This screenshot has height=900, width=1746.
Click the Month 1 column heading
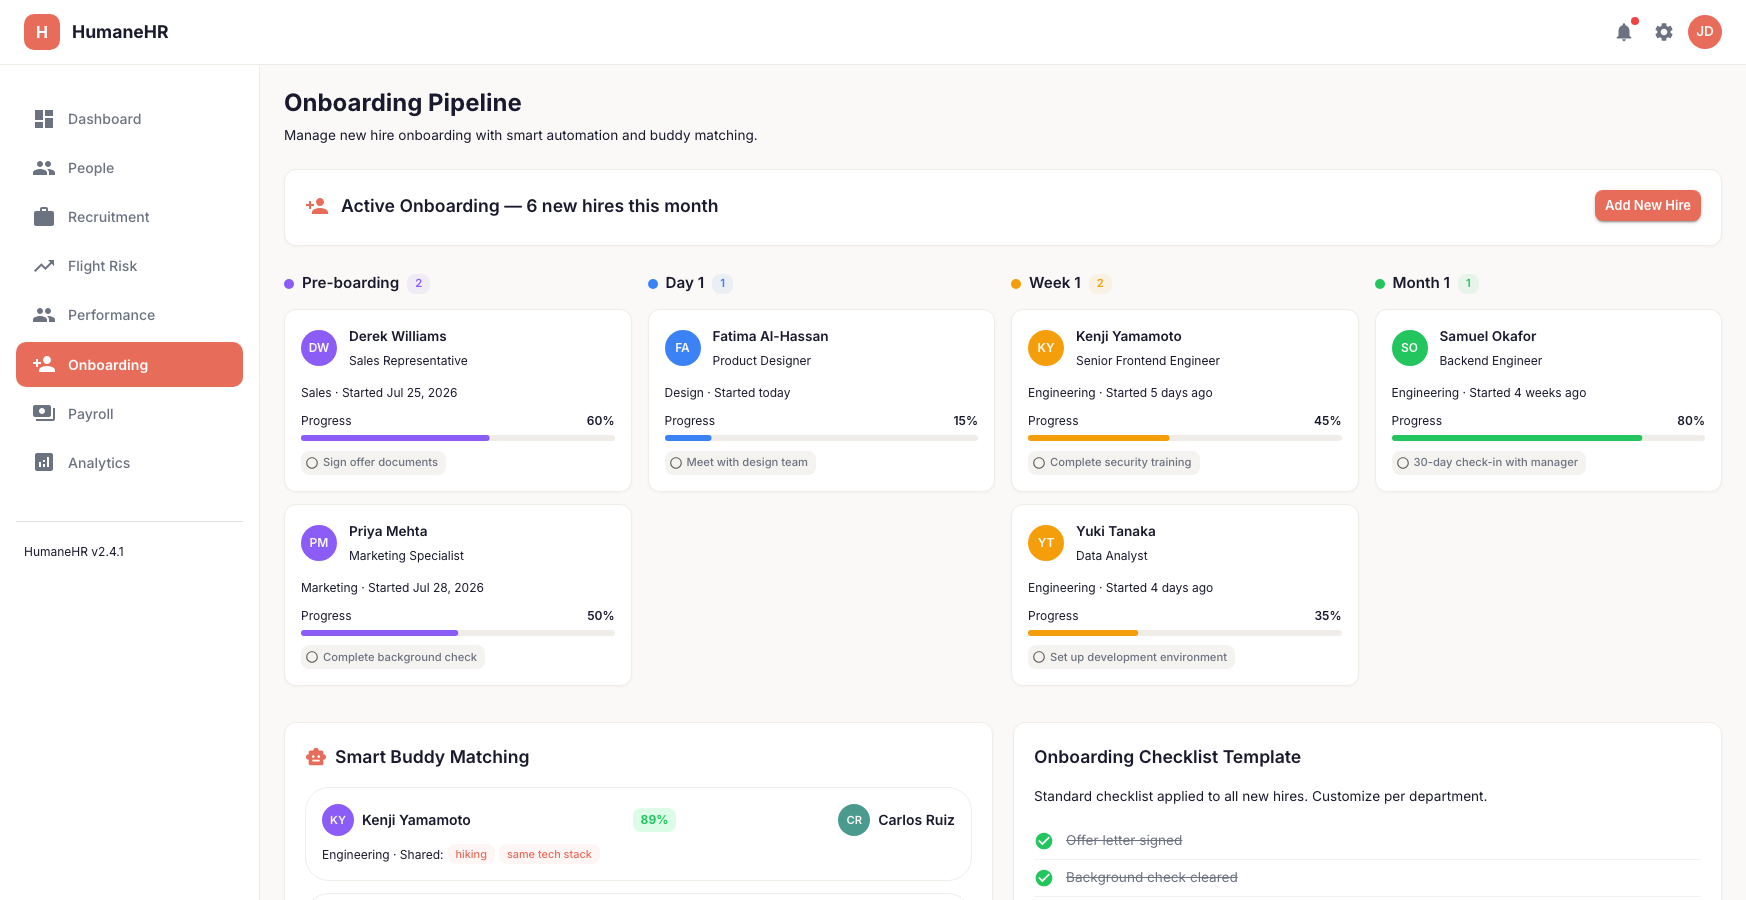(x=1421, y=283)
